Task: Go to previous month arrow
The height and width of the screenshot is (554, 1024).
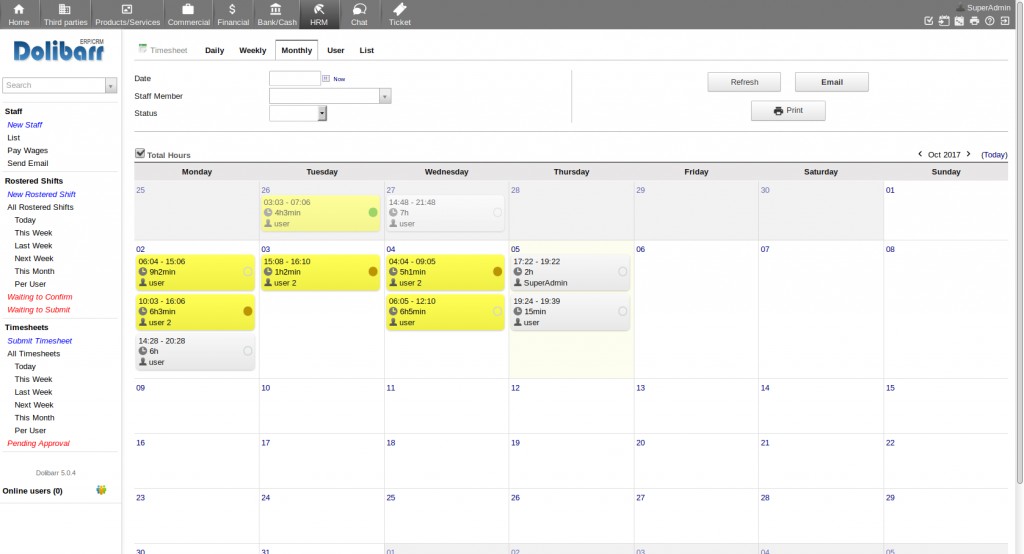Action: pyautogui.click(x=920, y=154)
